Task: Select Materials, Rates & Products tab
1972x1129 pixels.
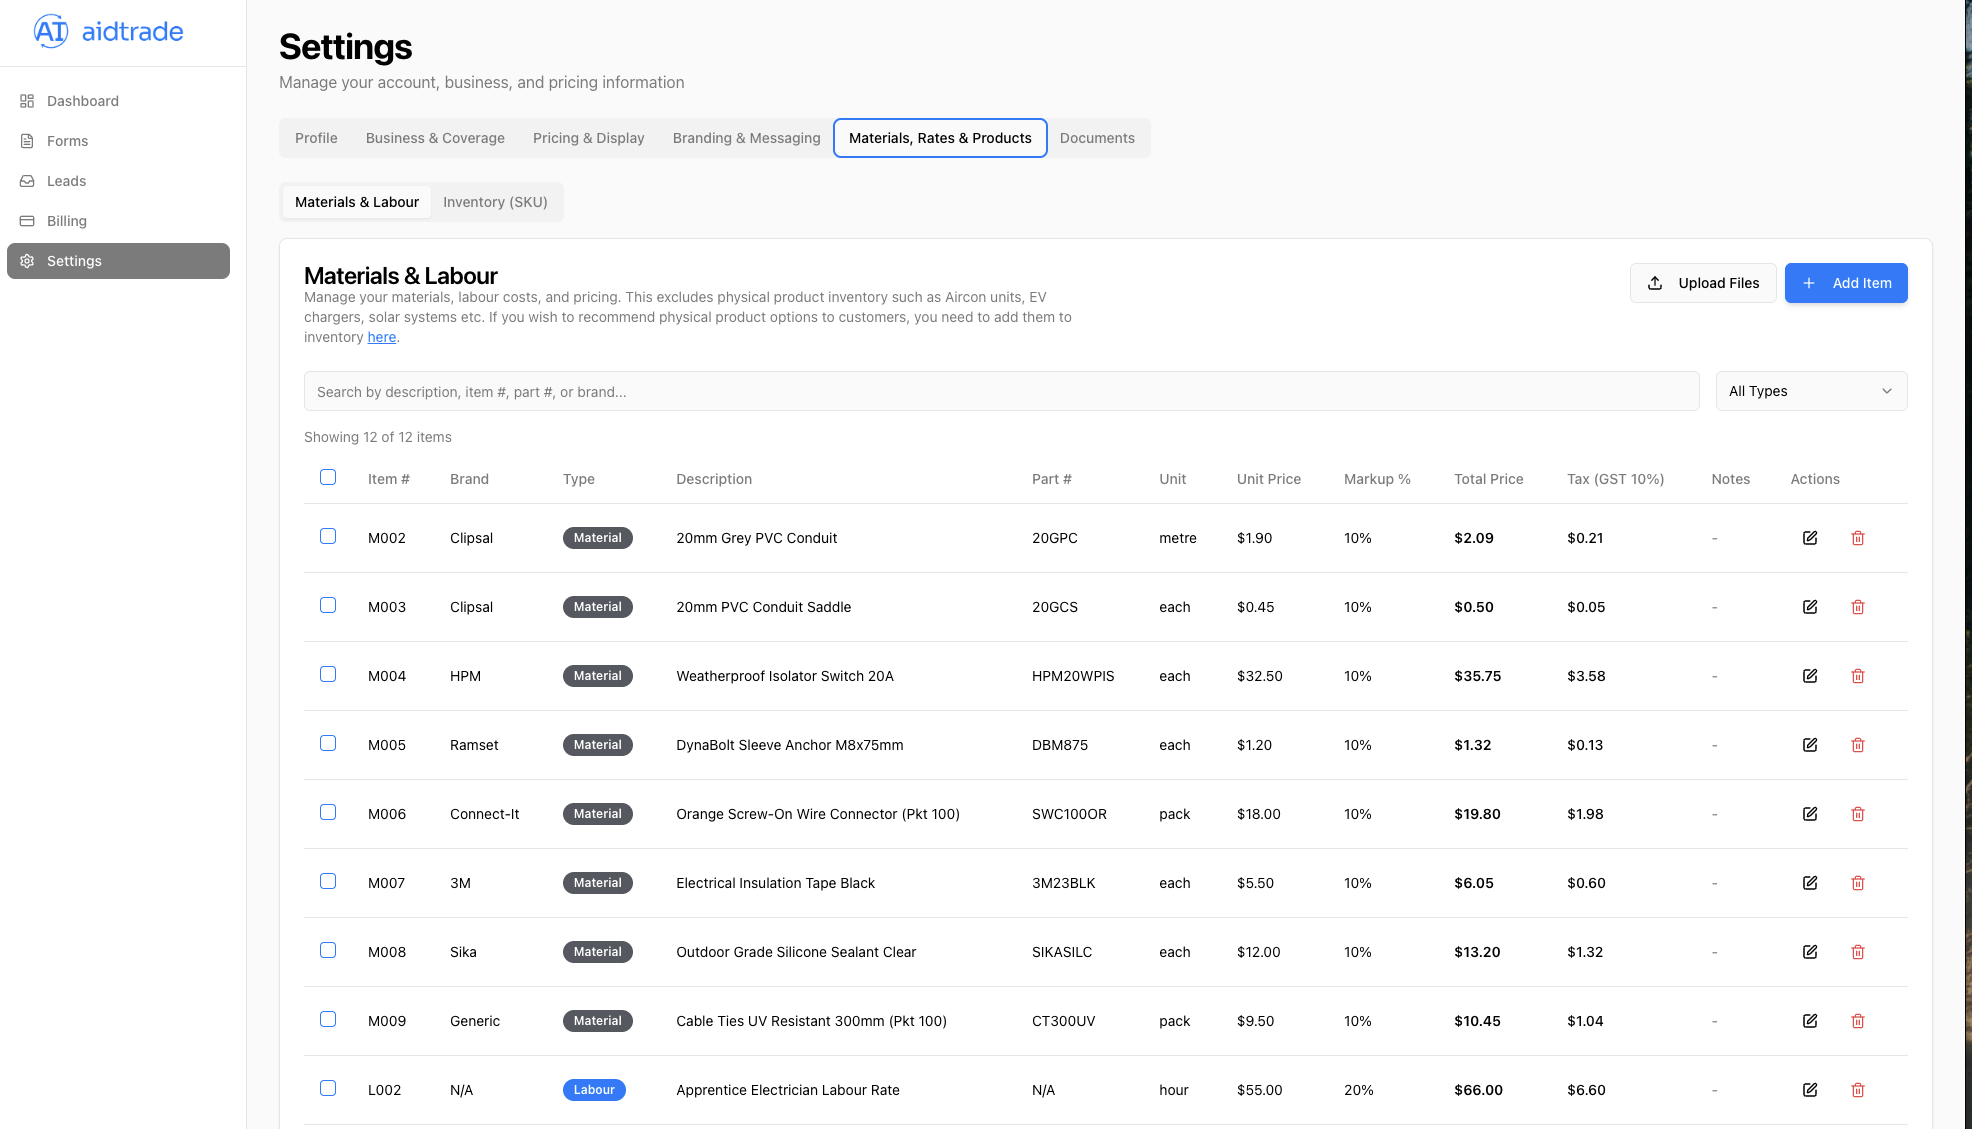Action: (x=940, y=138)
